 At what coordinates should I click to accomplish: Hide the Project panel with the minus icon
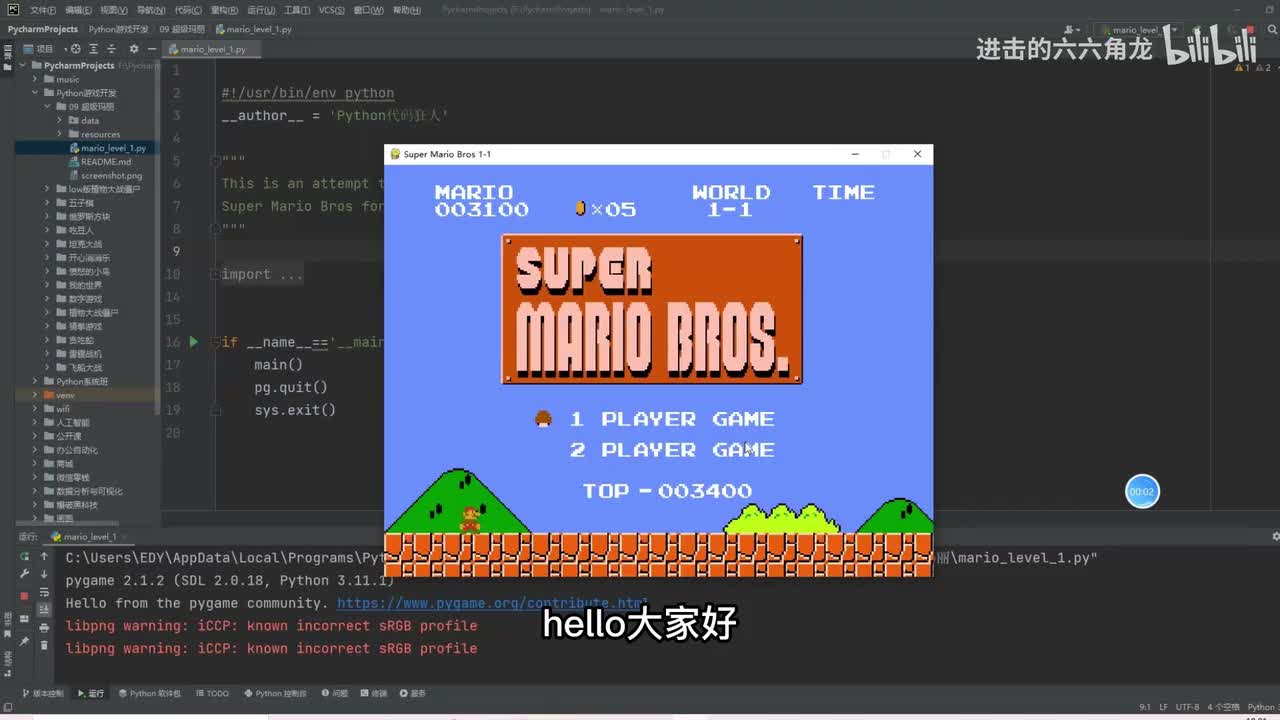pos(153,48)
